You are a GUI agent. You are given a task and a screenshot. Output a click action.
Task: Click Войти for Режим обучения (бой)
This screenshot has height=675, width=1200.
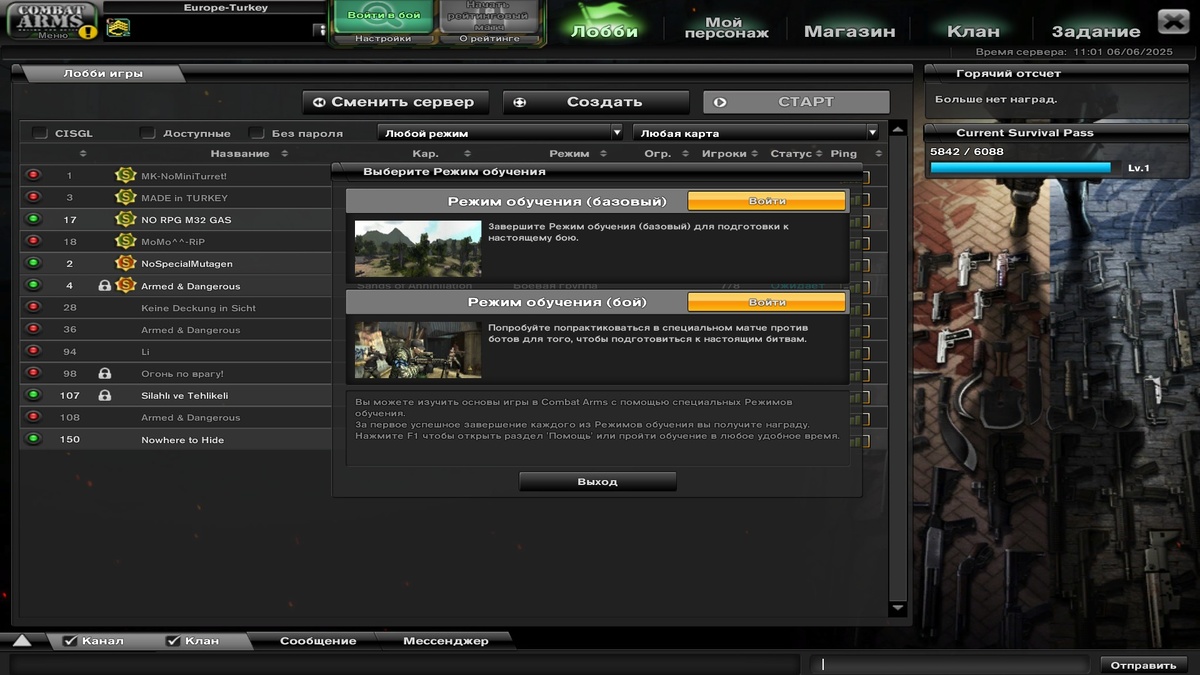pos(767,301)
